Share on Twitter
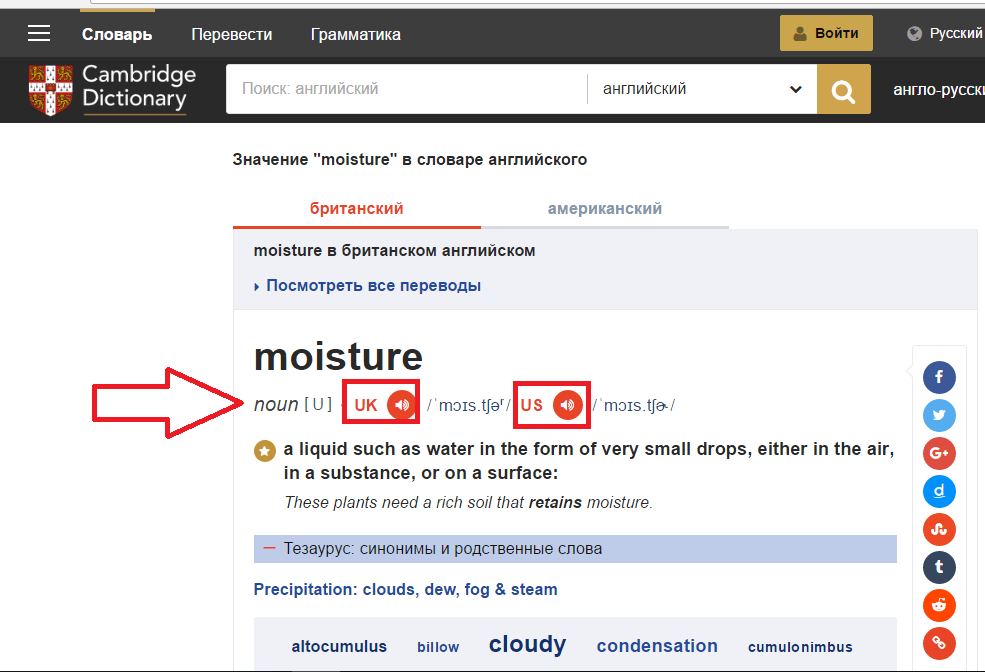Image resolution: width=985 pixels, height=672 pixels. (939, 415)
